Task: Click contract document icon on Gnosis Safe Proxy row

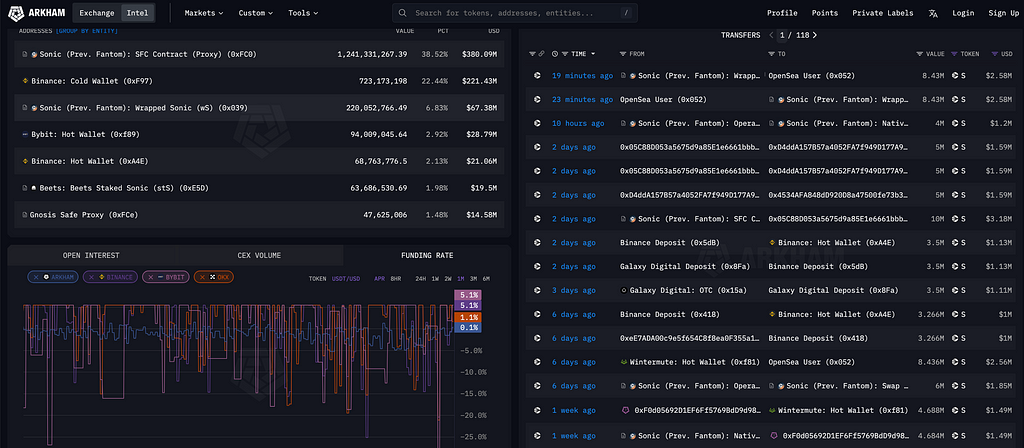Action: (x=25, y=215)
